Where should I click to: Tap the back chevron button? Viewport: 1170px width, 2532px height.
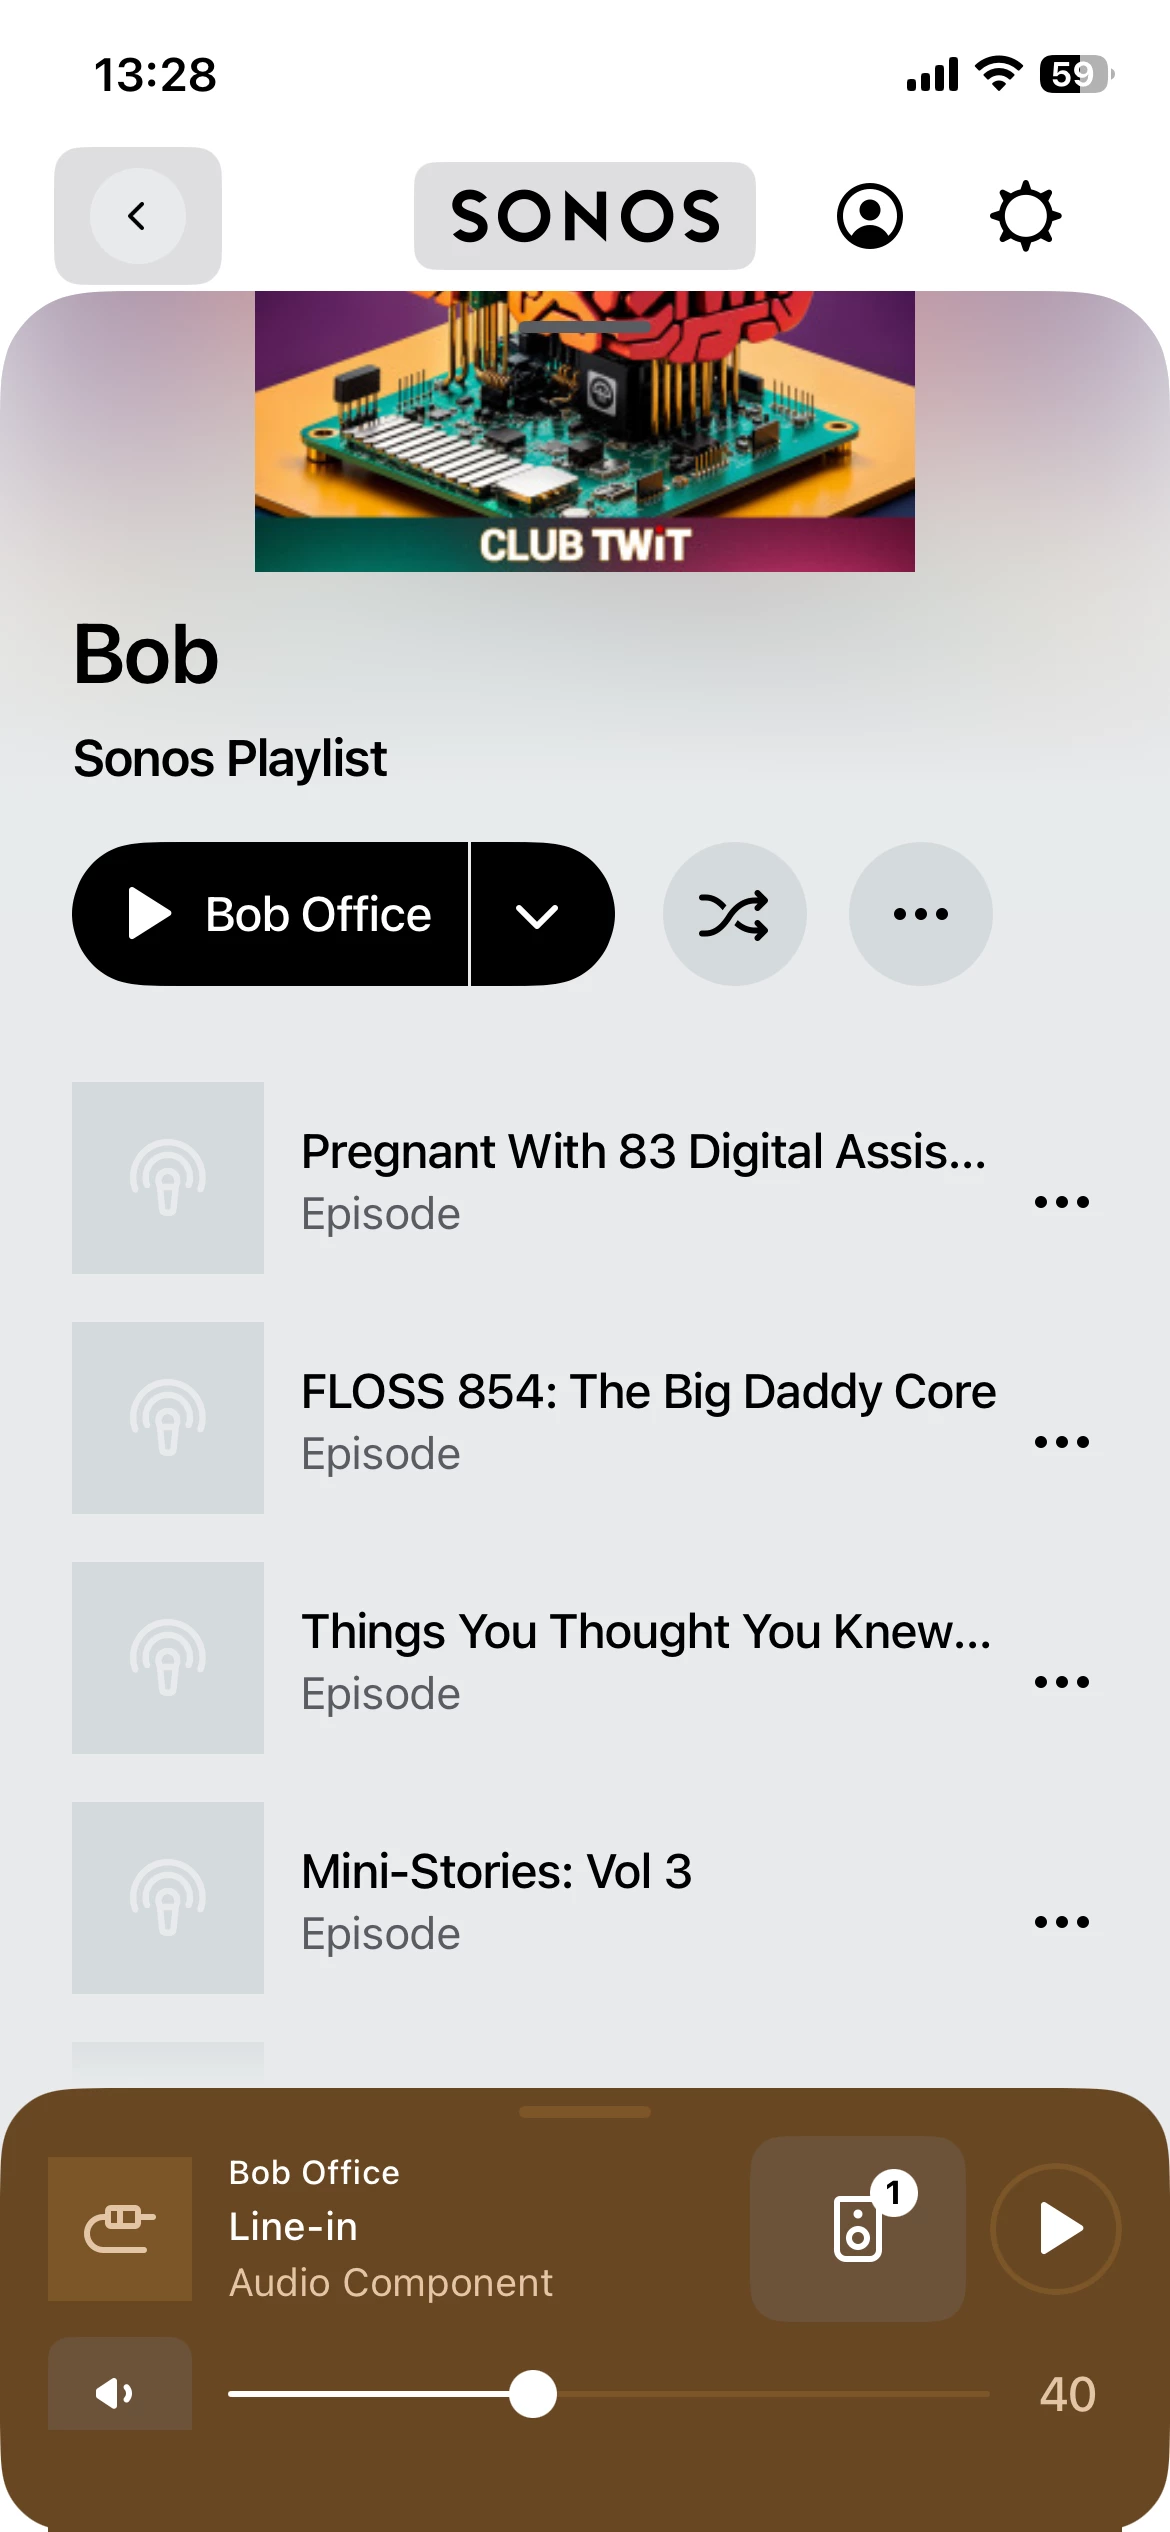[x=138, y=216]
